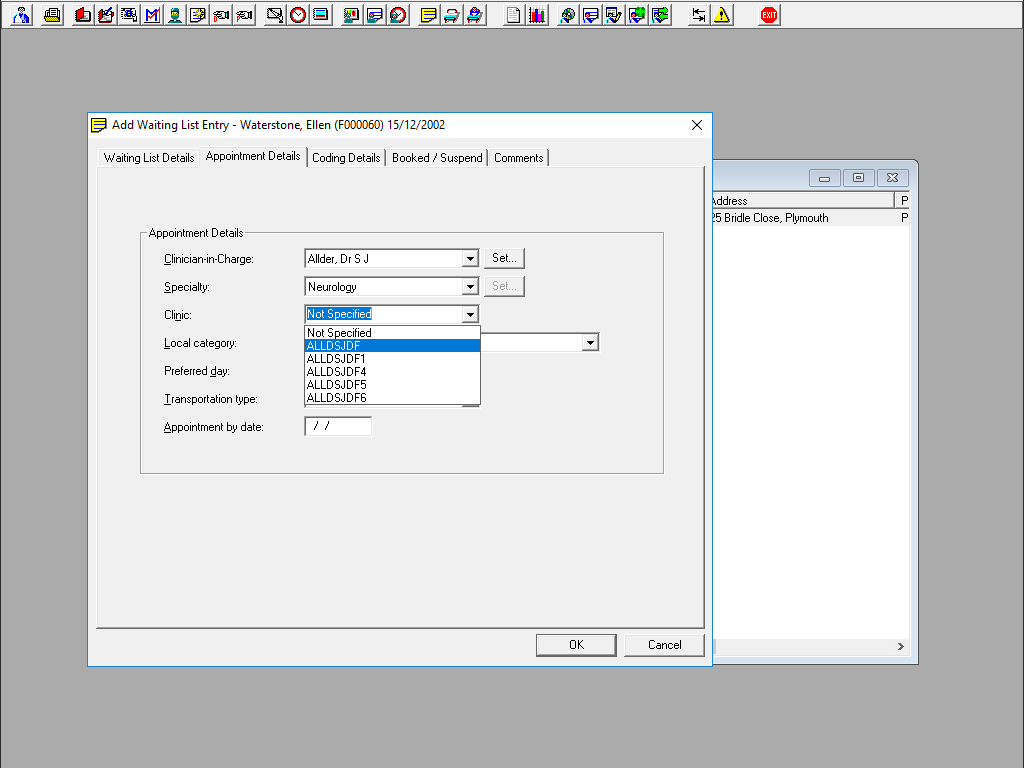Close the Add Waiting List Entry dialog

click(697, 125)
